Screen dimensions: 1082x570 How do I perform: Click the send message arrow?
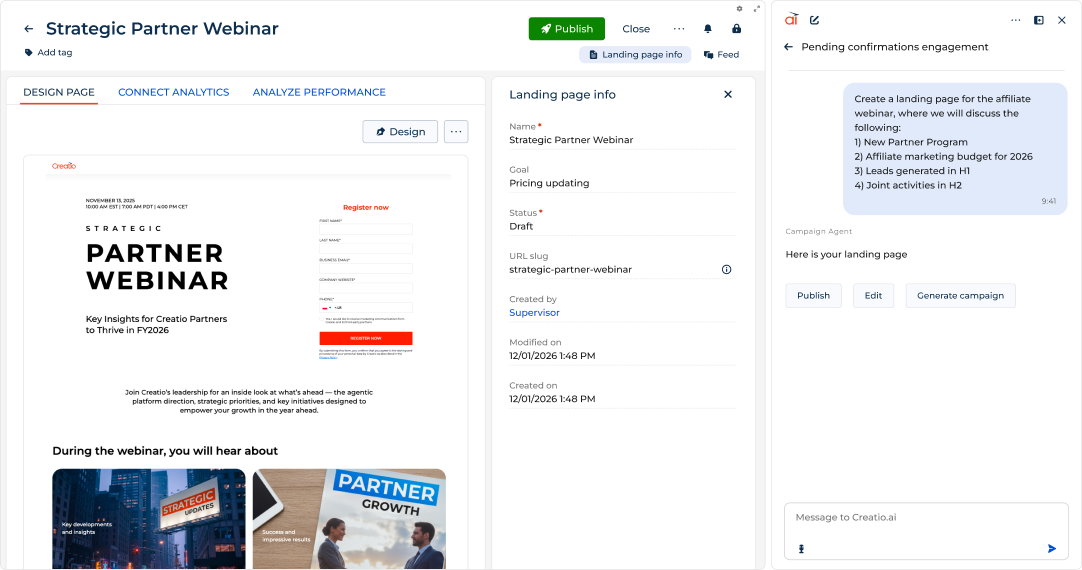1052,549
